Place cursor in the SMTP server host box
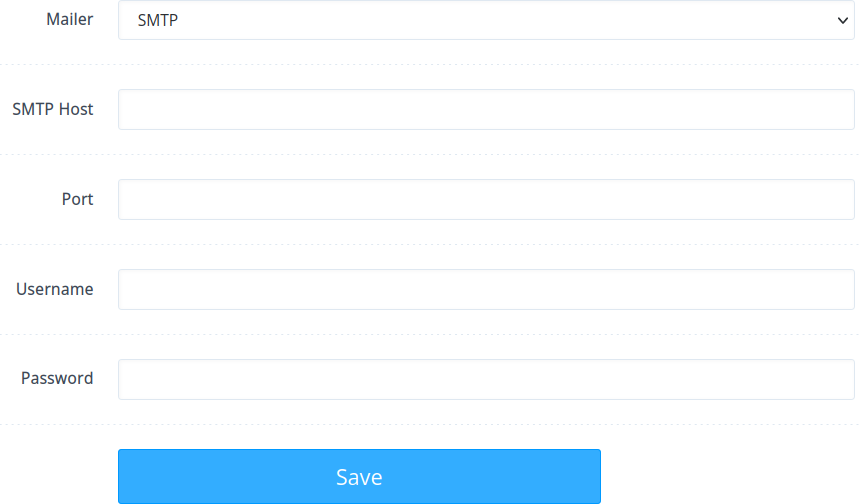Image resolution: width=859 pixels, height=504 pixels. (x=486, y=110)
